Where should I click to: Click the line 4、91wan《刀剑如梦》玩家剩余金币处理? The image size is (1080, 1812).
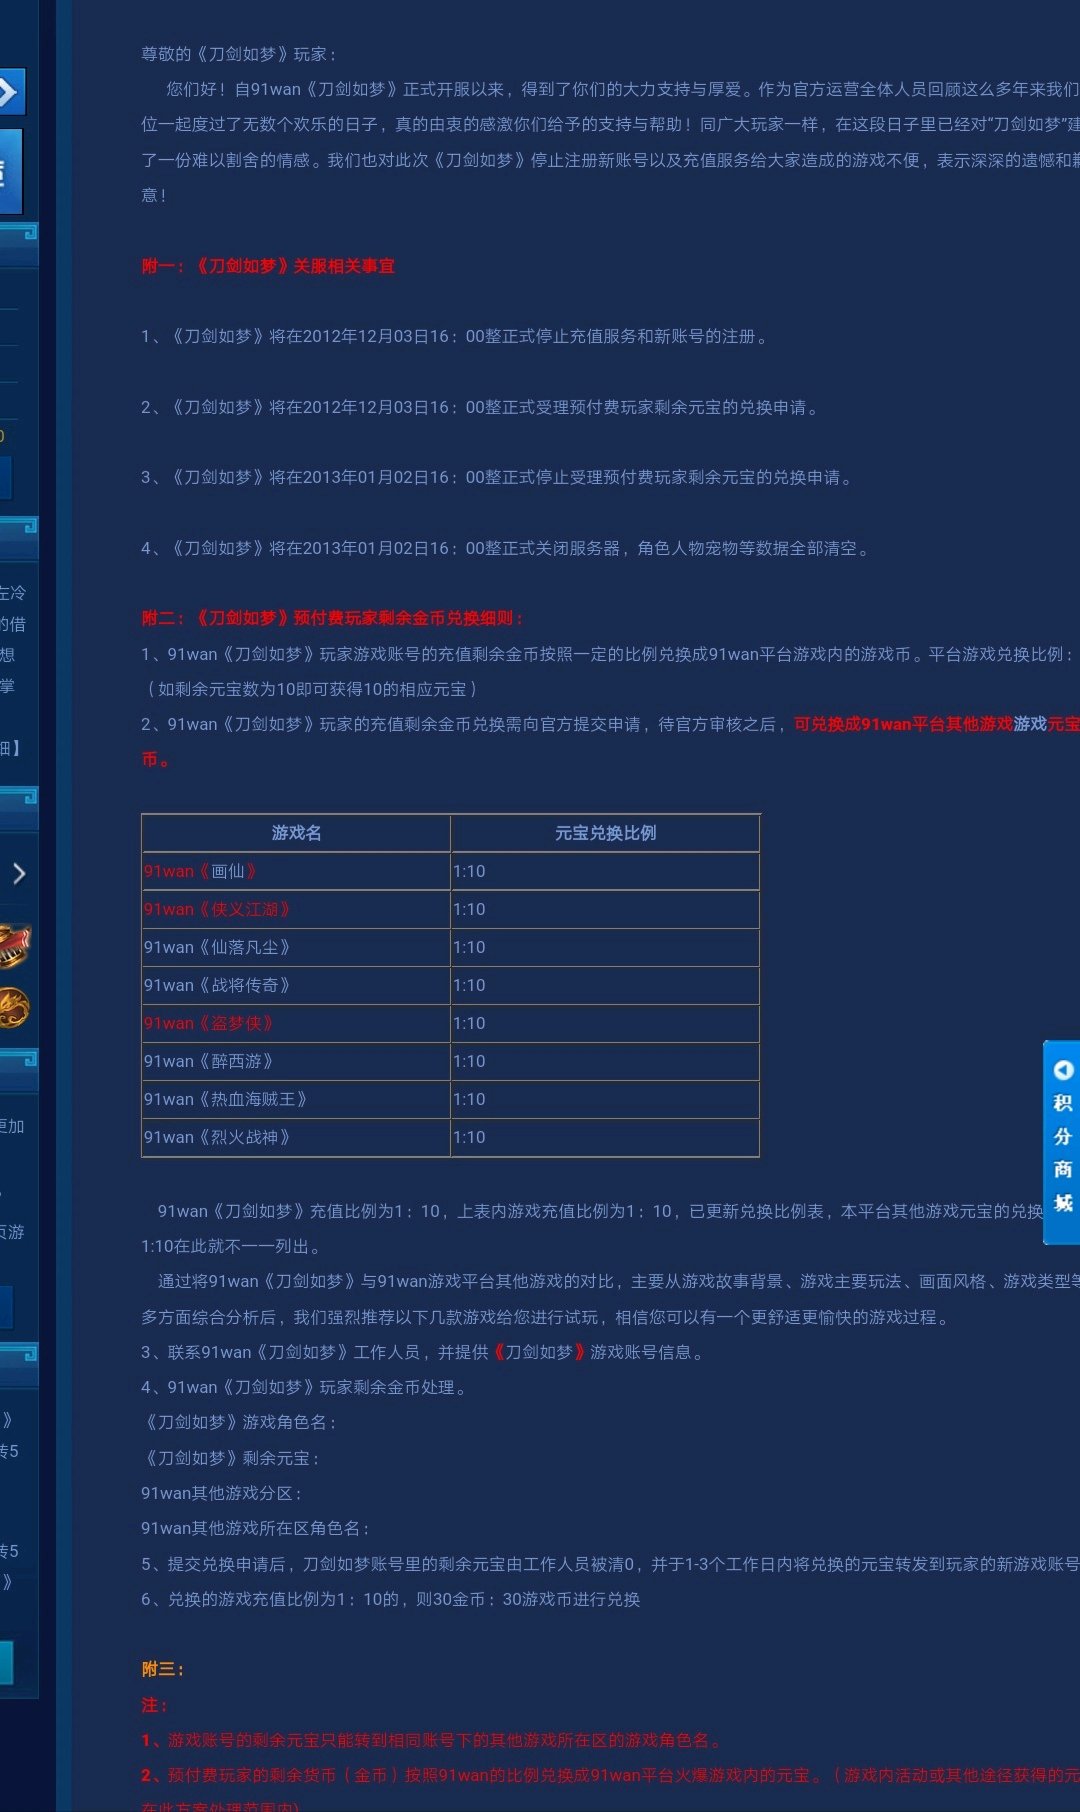click(x=304, y=1387)
